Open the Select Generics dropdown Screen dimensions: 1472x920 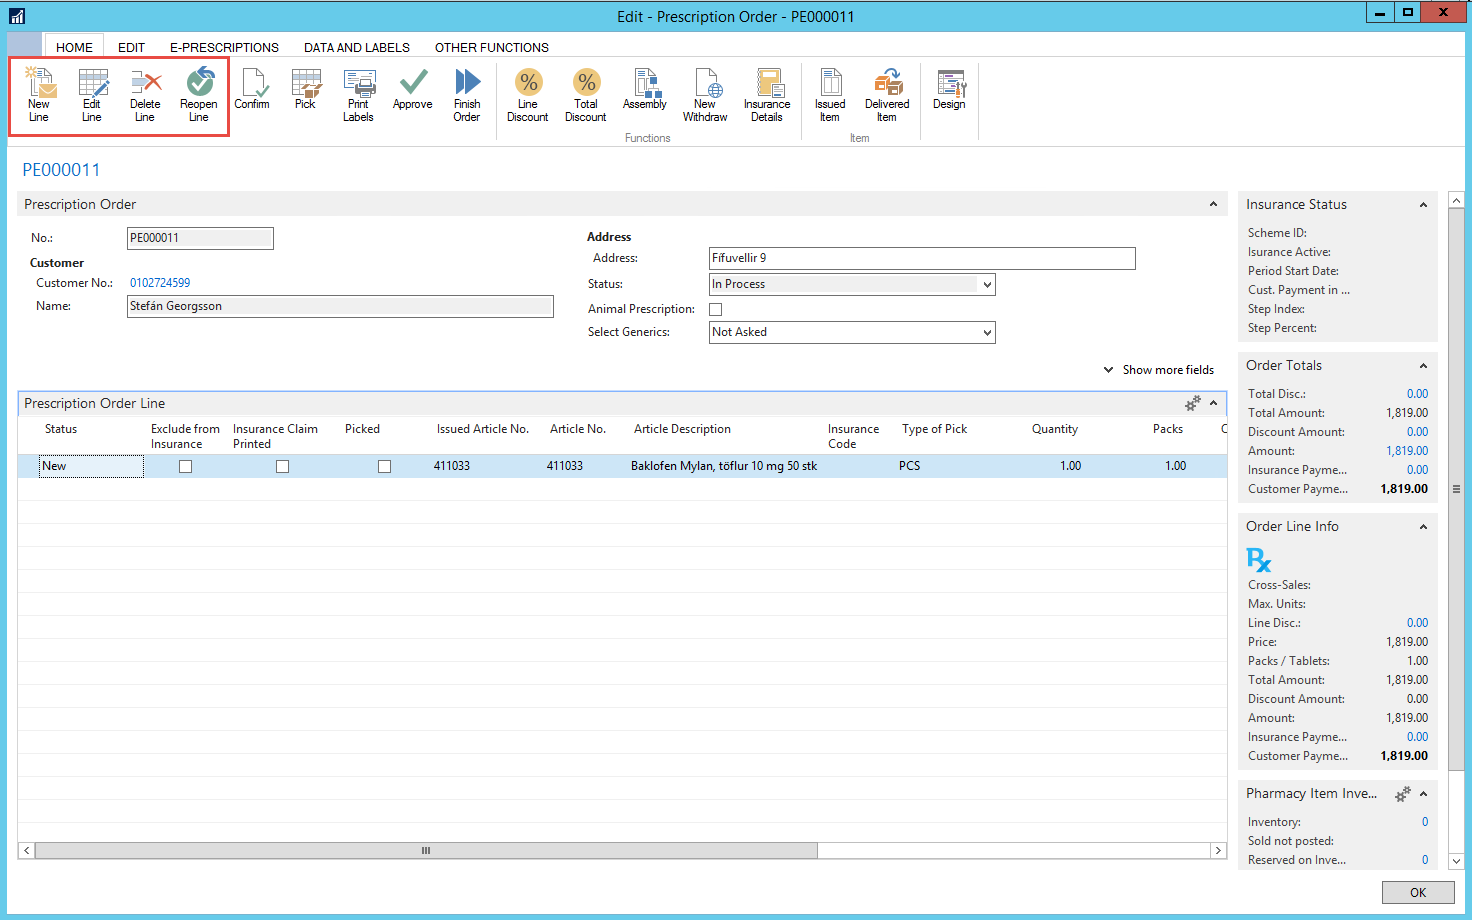(987, 333)
